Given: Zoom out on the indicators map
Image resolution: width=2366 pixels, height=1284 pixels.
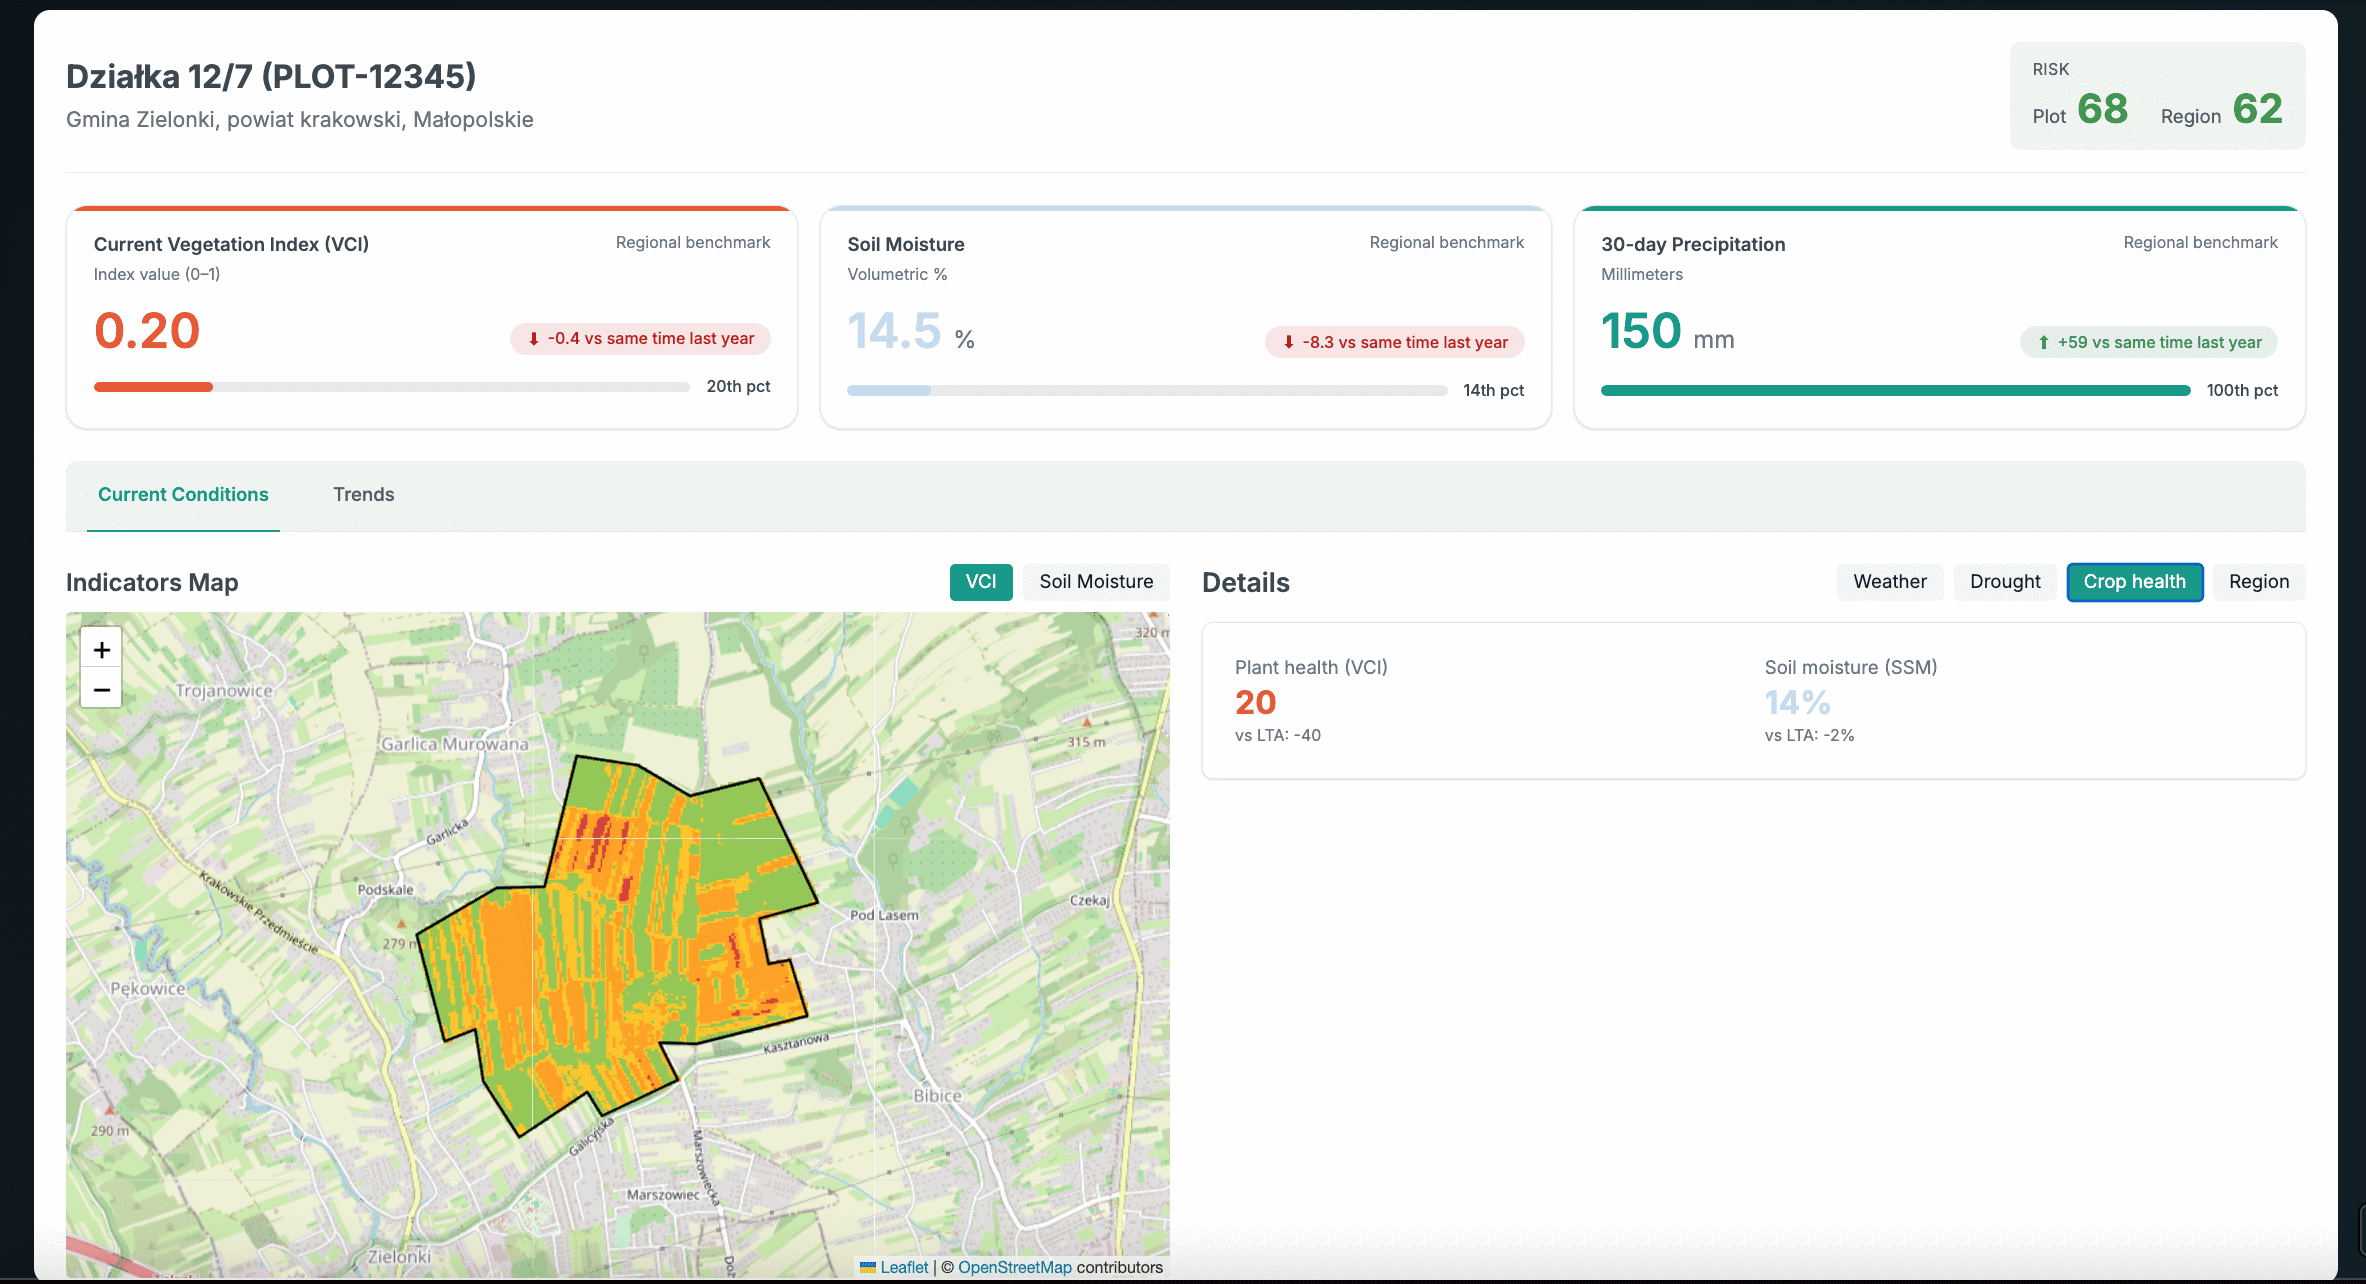Looking at the screenshot, I should click(101, 689).
